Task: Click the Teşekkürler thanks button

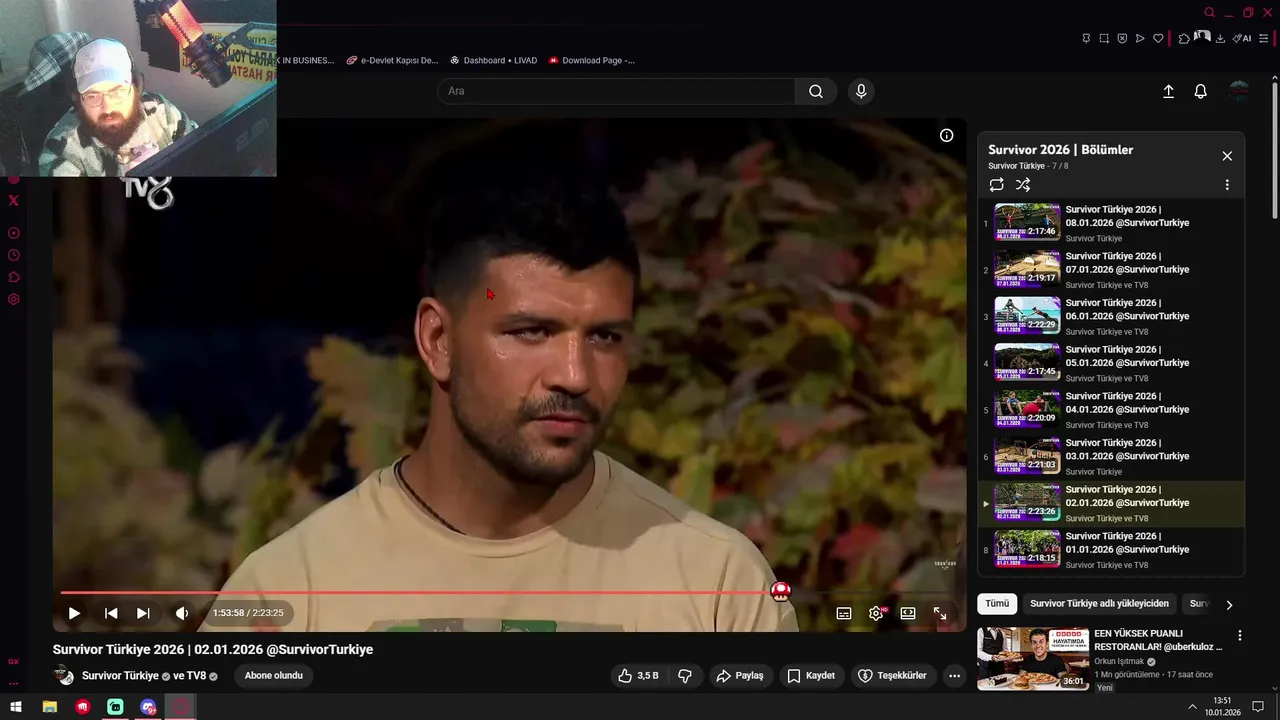Action: click(892, 676)
